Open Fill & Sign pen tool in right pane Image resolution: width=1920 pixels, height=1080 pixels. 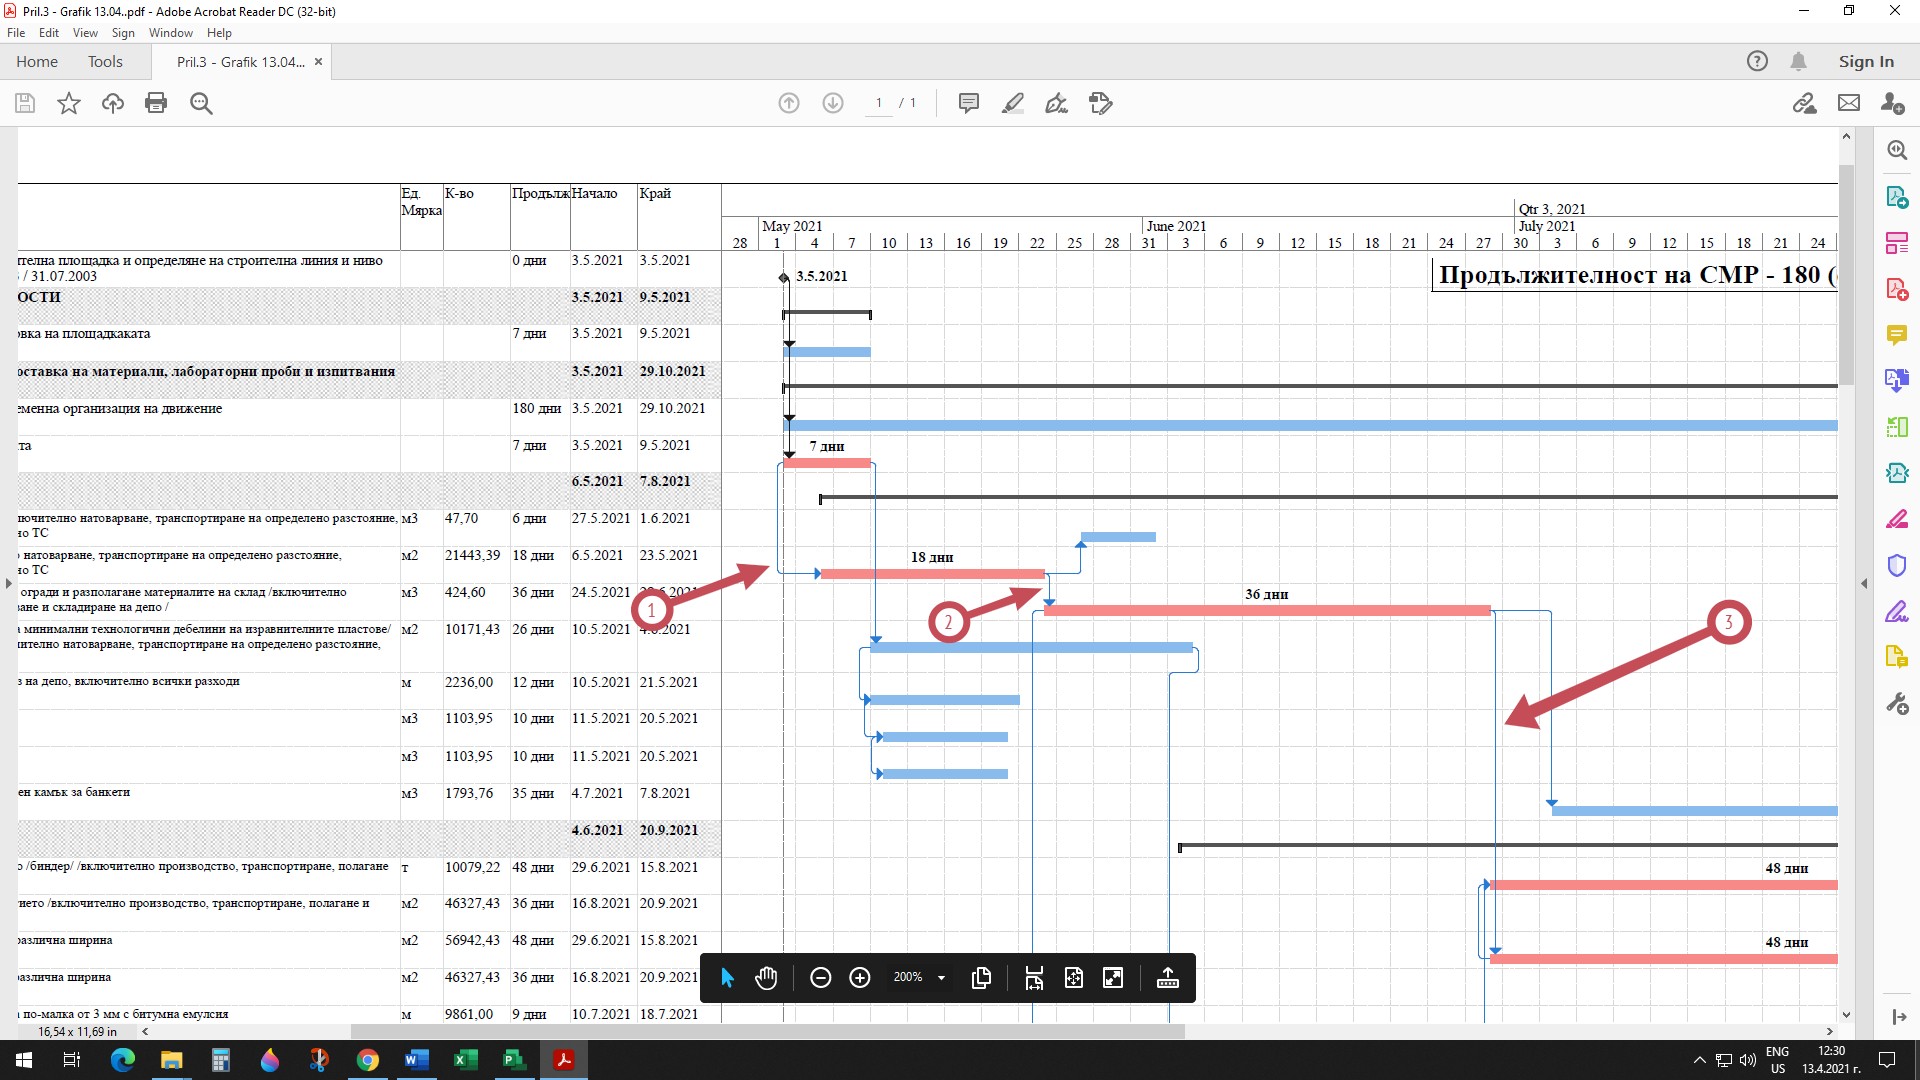[x=1897, y=611]
